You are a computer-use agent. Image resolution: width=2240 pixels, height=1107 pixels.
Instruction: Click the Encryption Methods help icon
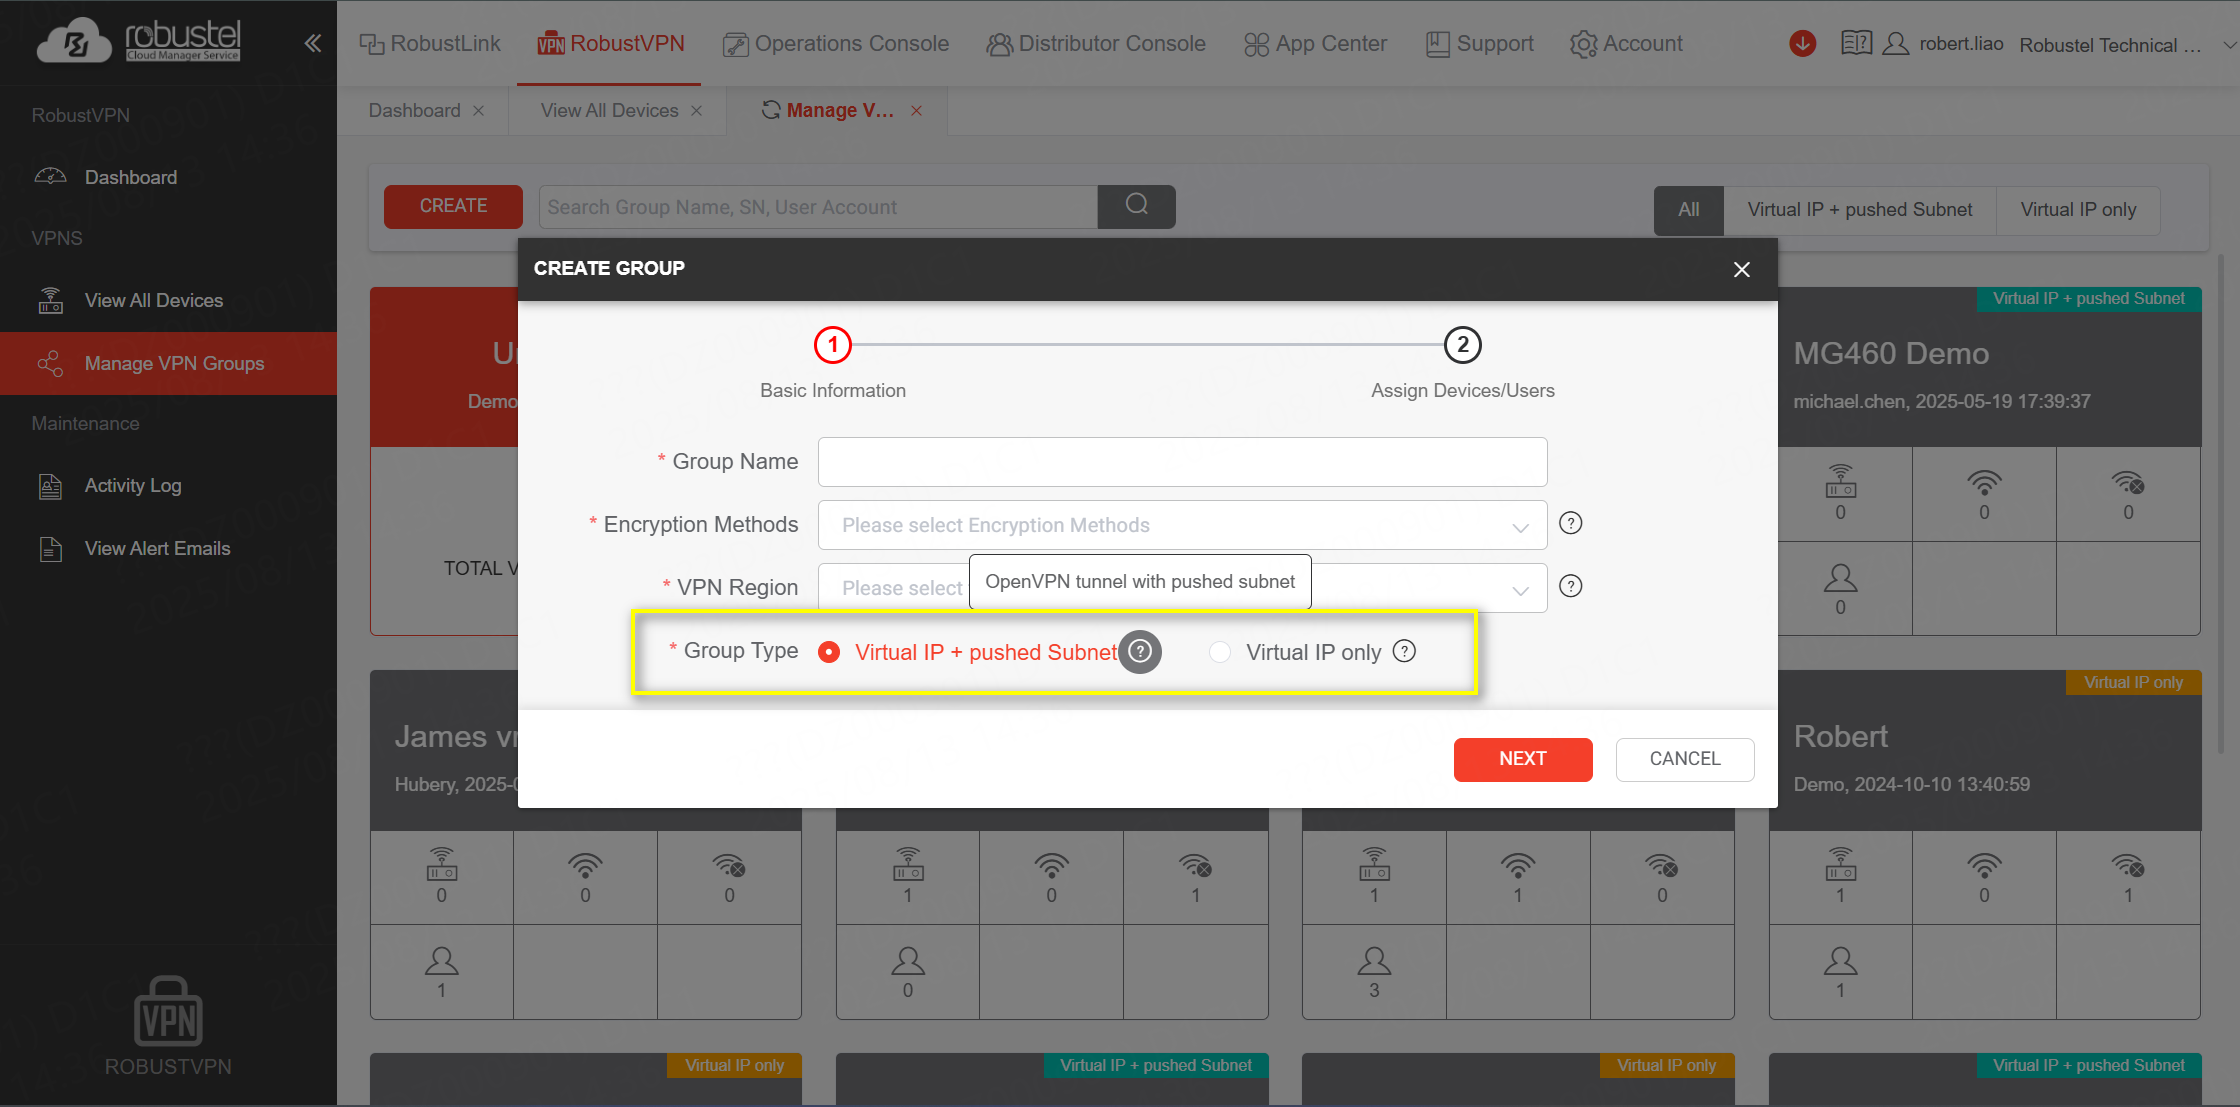1571,523
